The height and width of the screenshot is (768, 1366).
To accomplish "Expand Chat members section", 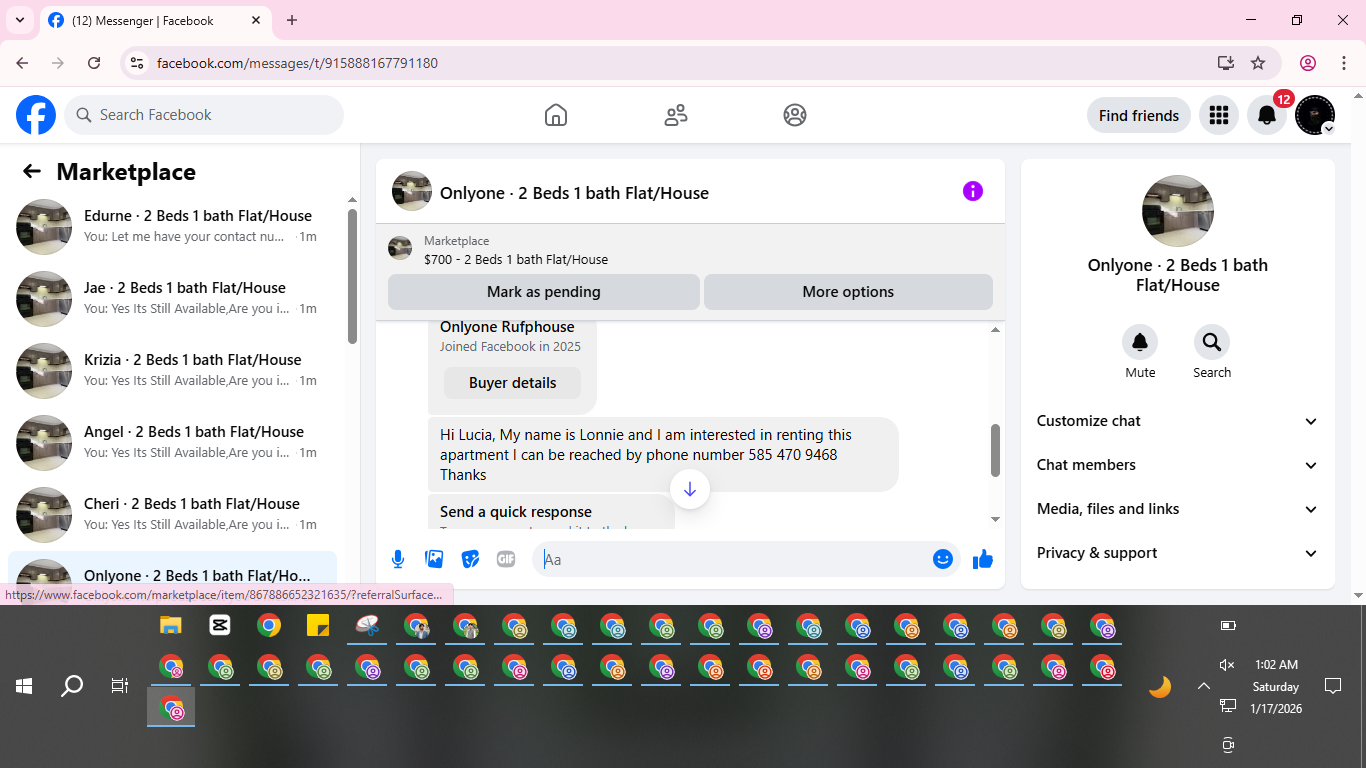I will (1178, 465).
